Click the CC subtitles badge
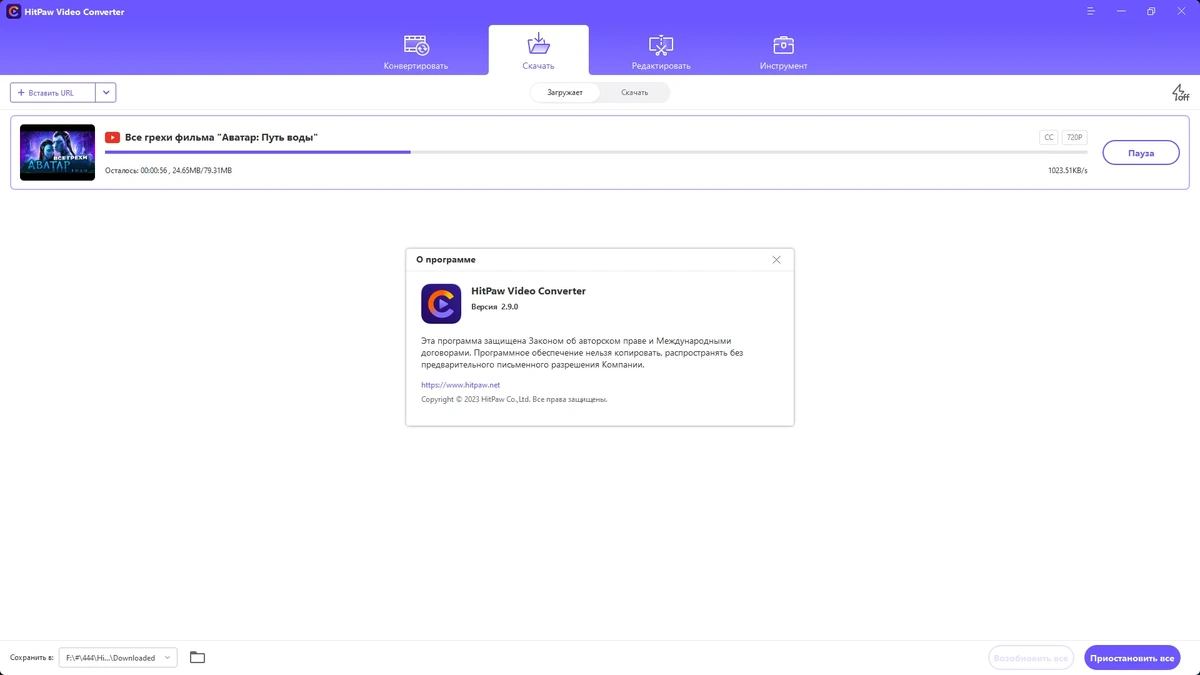Image resolution: width=1200 pixels, height=675 pixels. click(1048, 137)
